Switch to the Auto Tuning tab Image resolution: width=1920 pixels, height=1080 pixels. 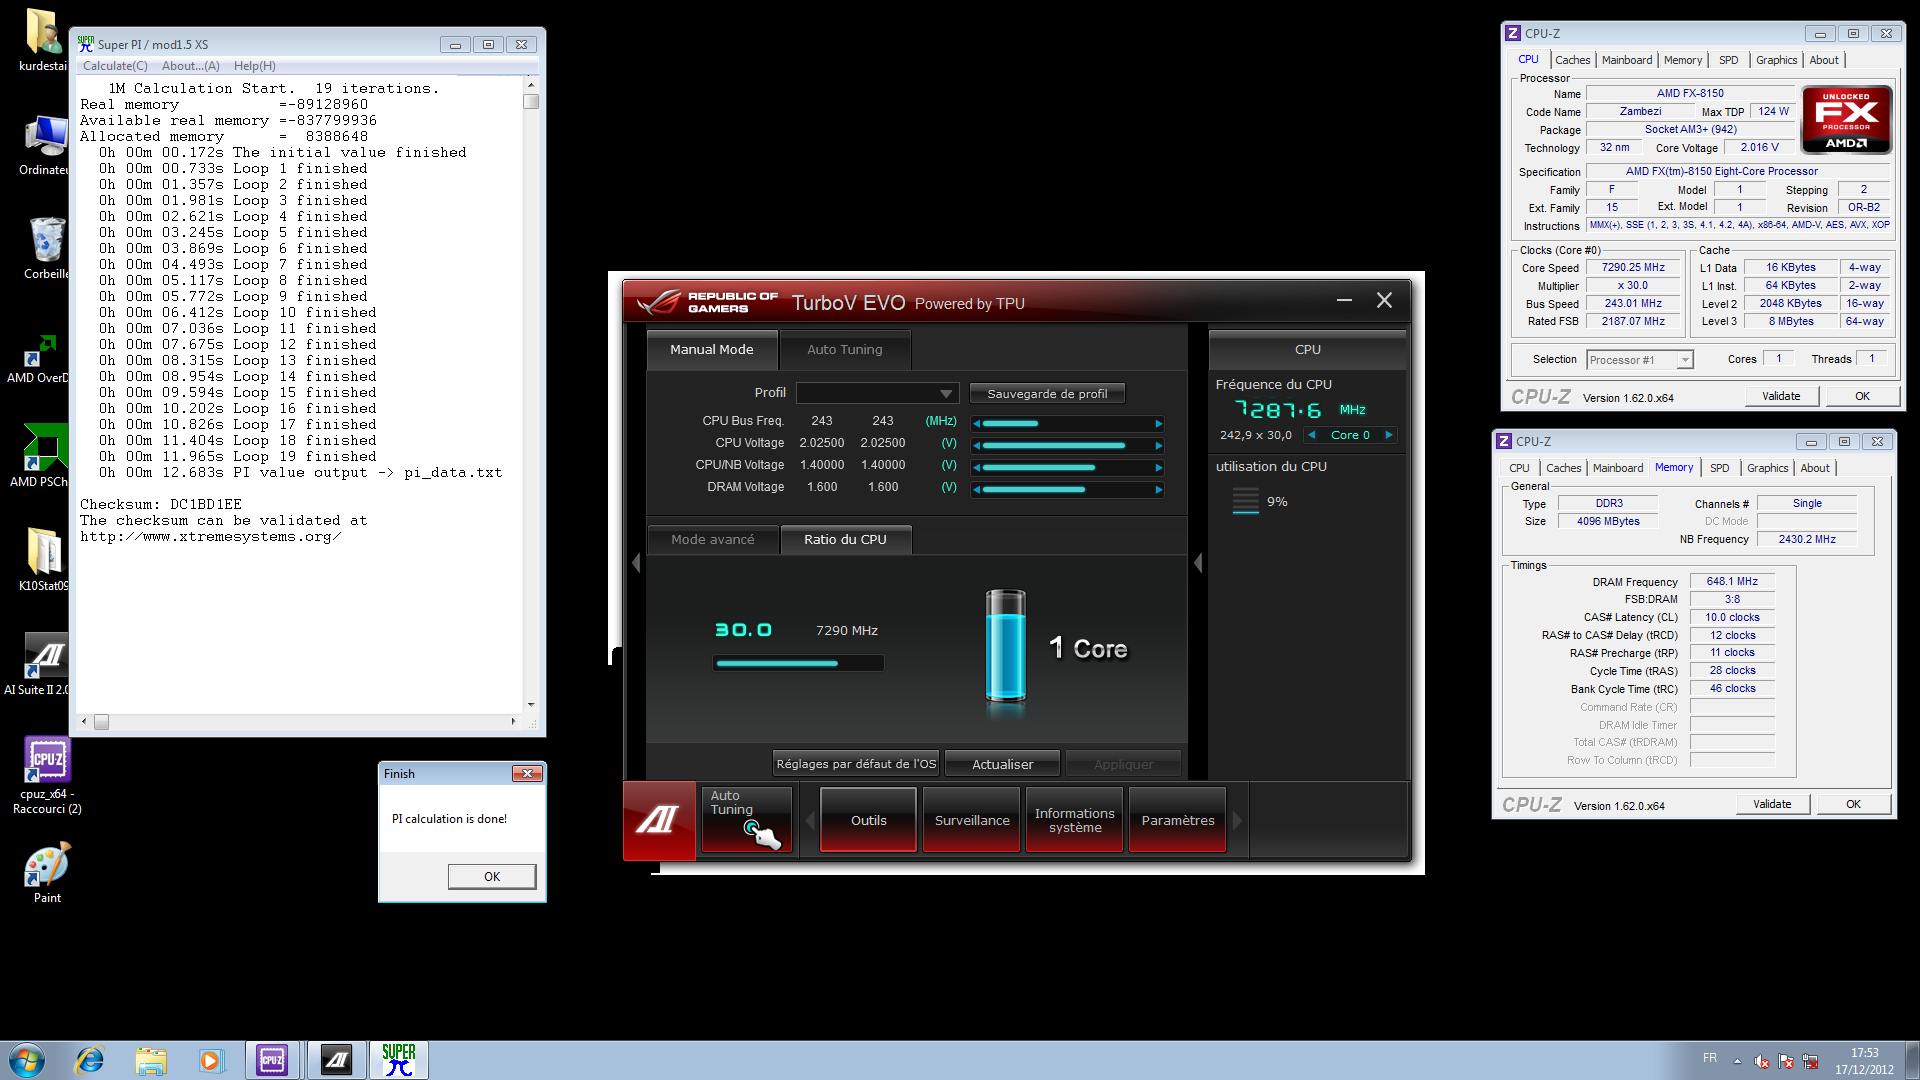[845, 349]
